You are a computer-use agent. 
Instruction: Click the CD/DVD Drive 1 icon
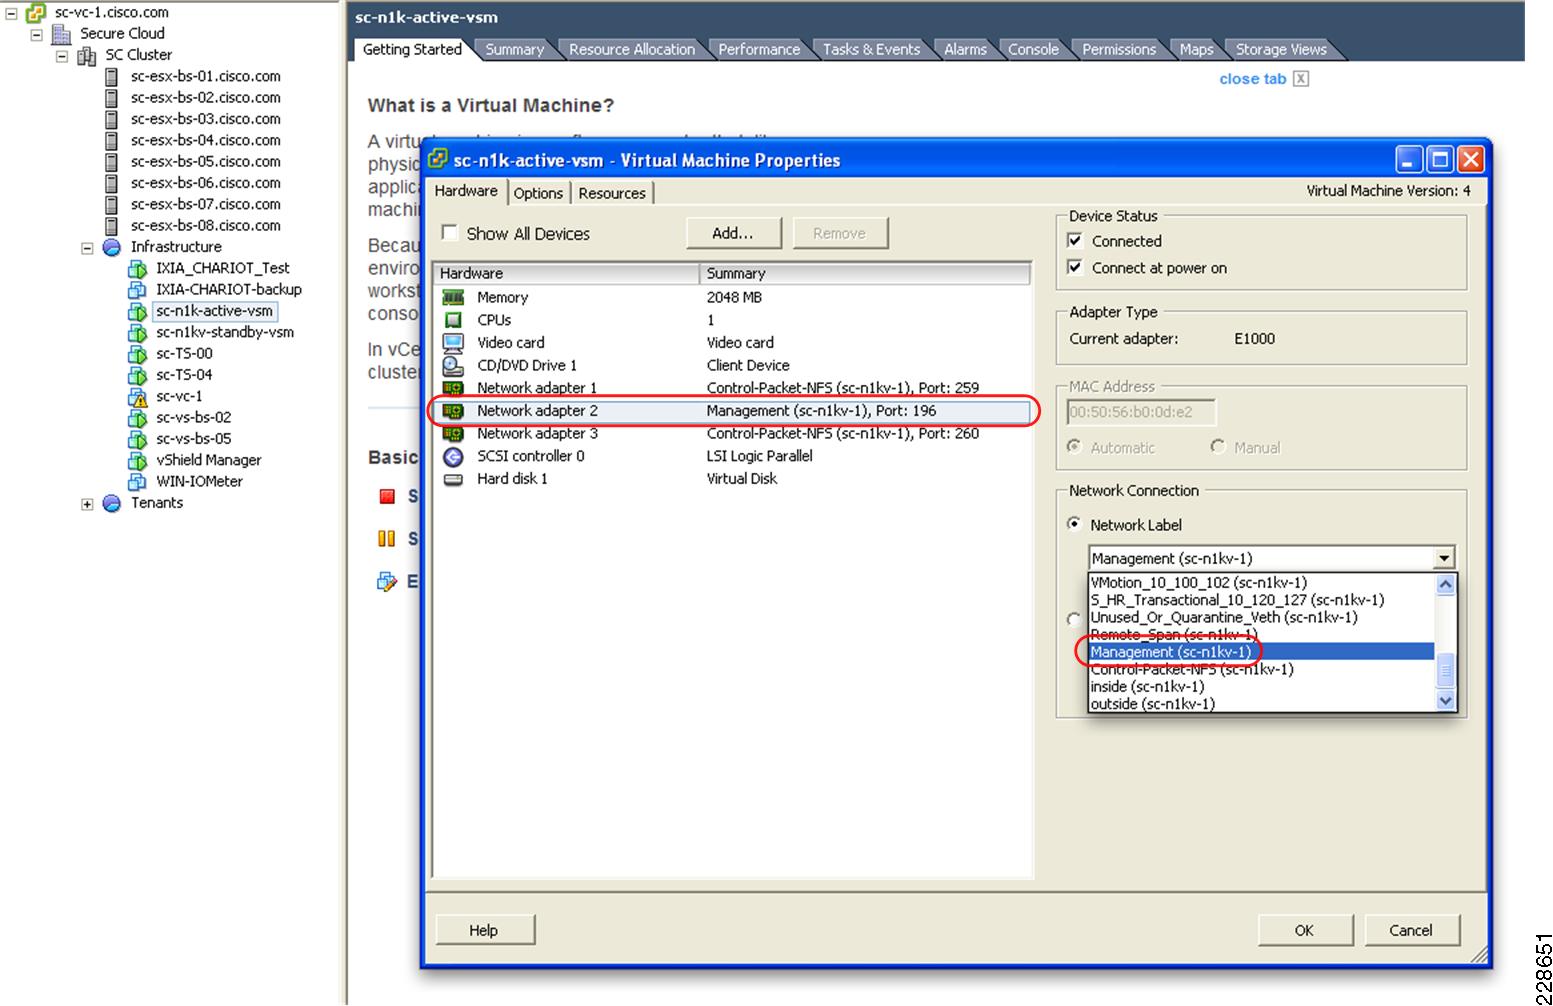pos(455,365)
